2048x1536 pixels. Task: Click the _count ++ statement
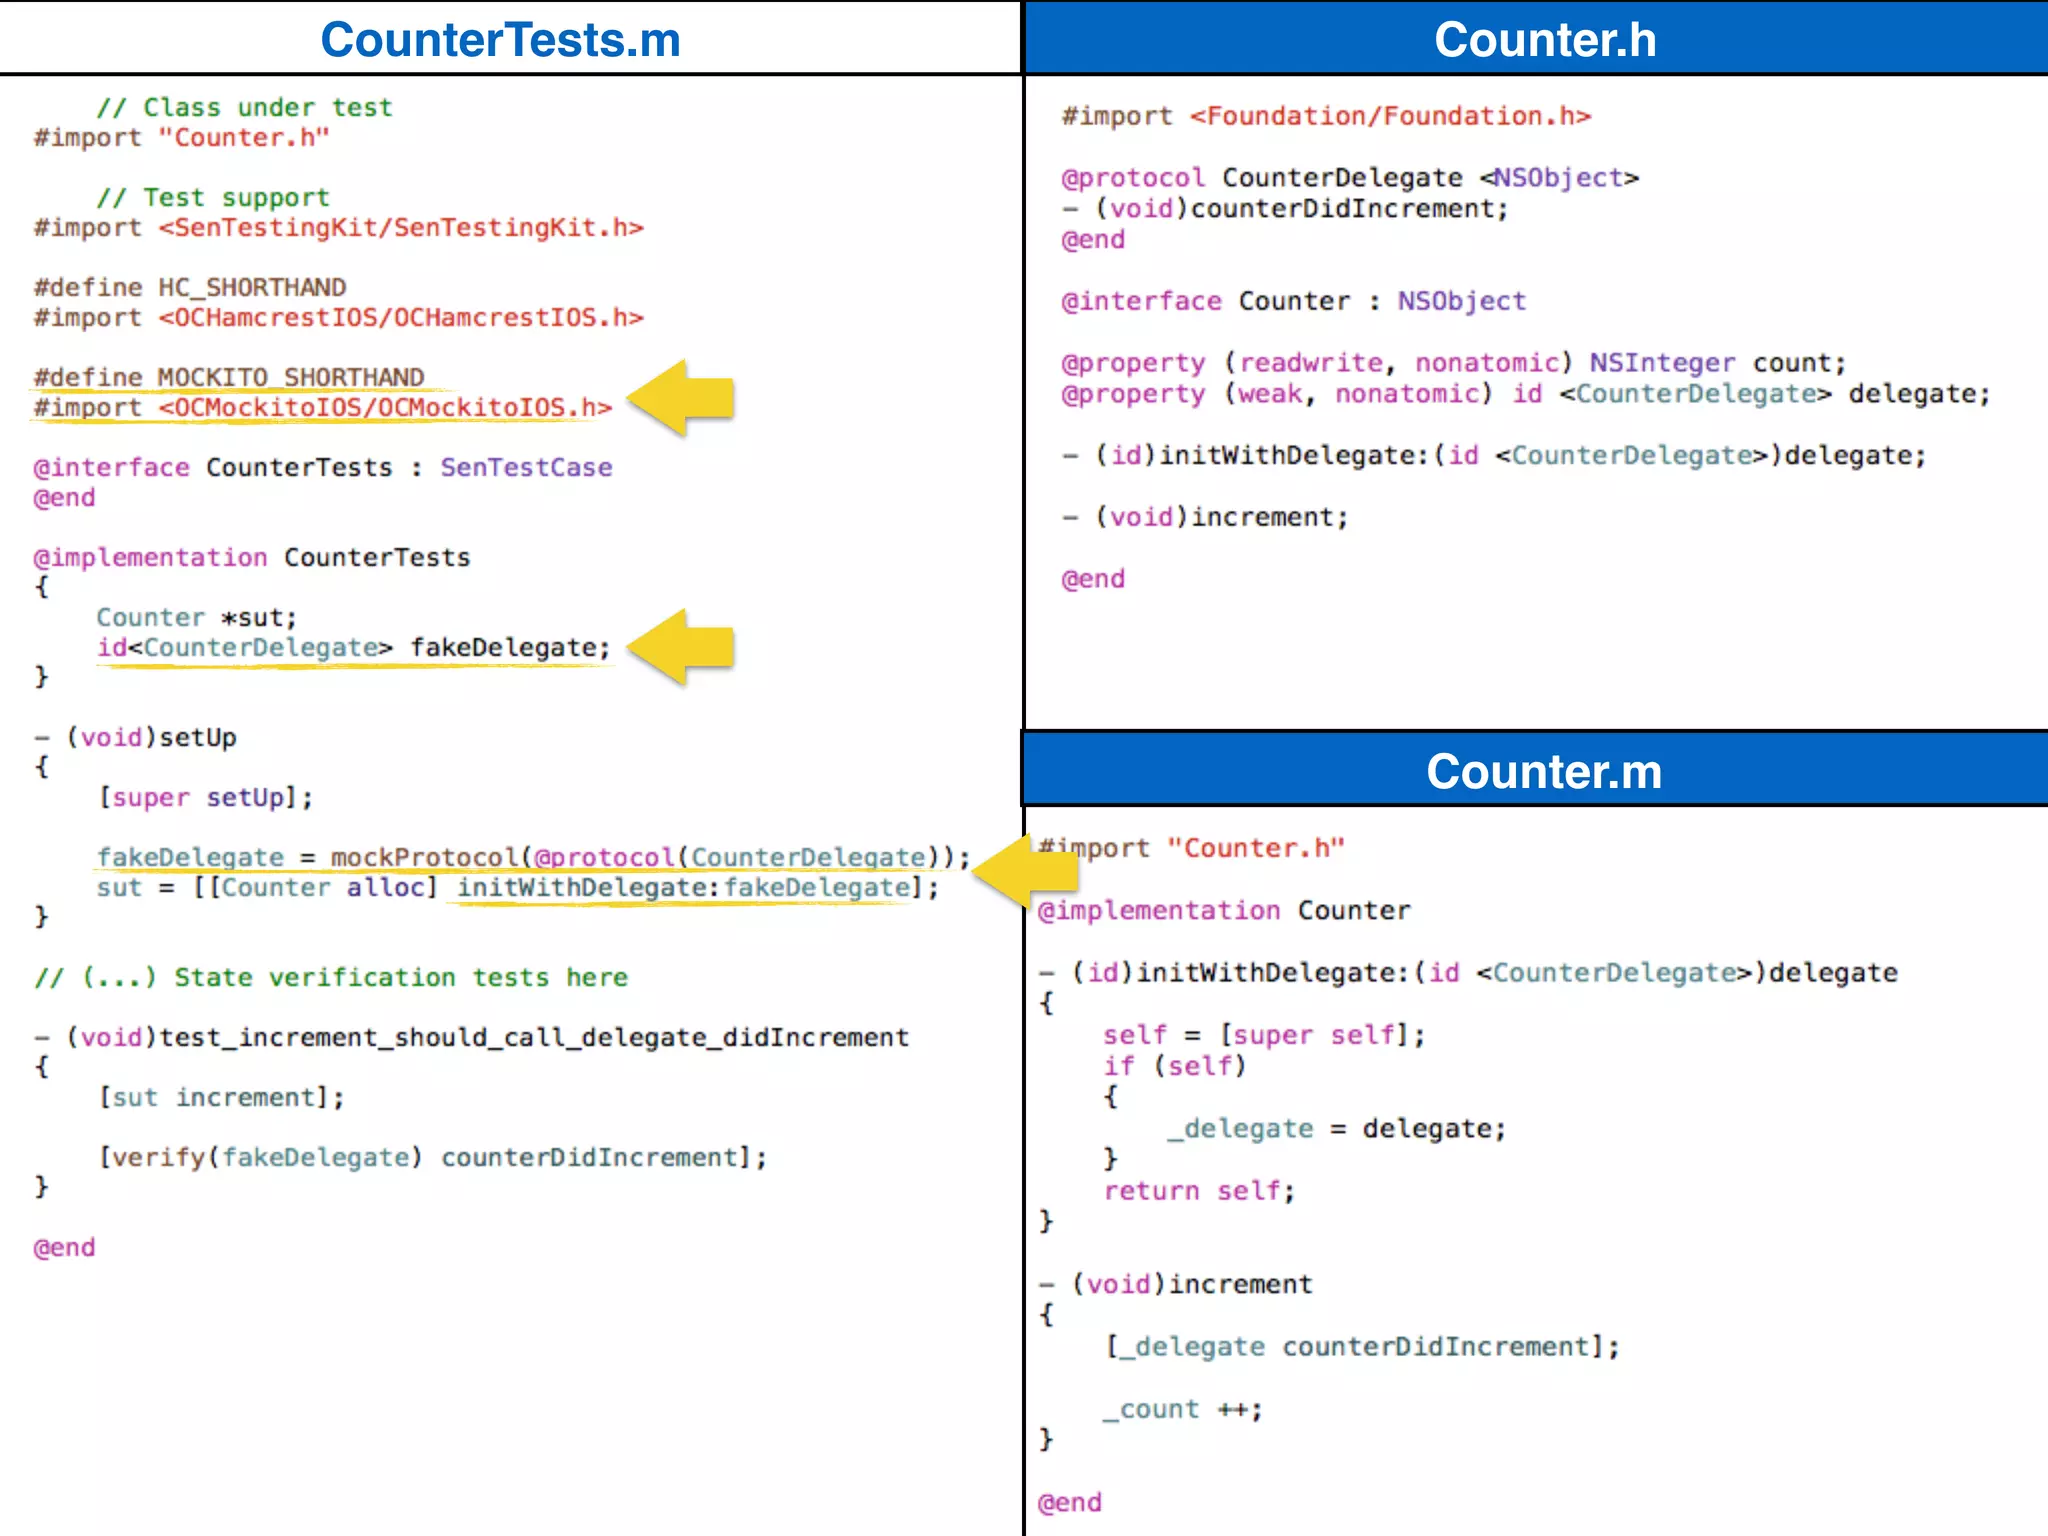[x=1182, y=1410]
